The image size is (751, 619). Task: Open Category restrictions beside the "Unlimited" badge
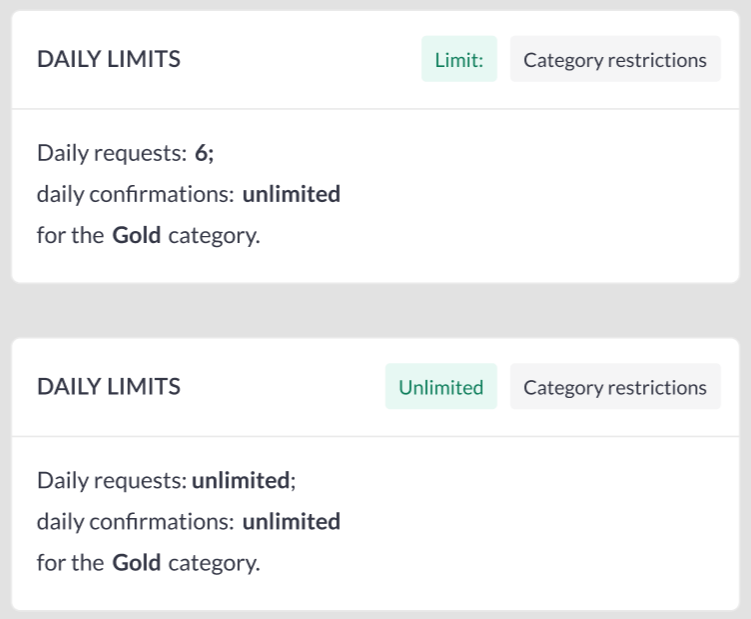pos(615,388)
